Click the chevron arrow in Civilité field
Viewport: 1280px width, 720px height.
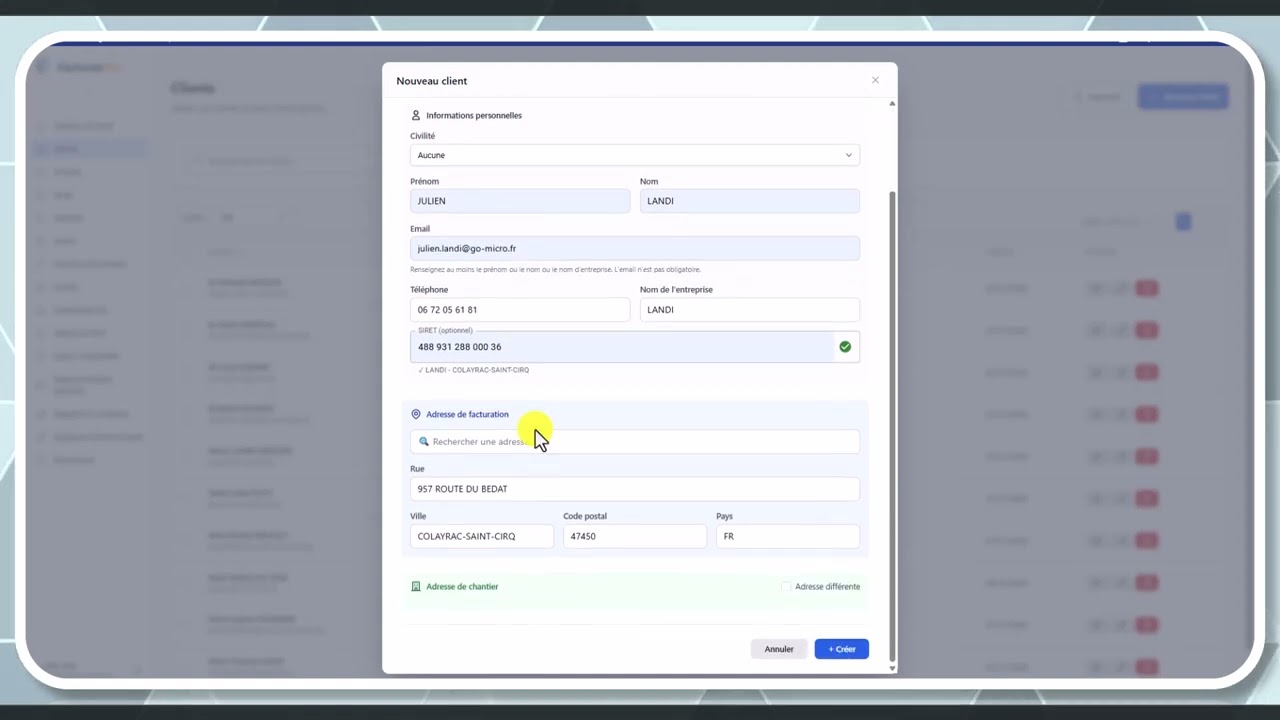pos(848,155)
